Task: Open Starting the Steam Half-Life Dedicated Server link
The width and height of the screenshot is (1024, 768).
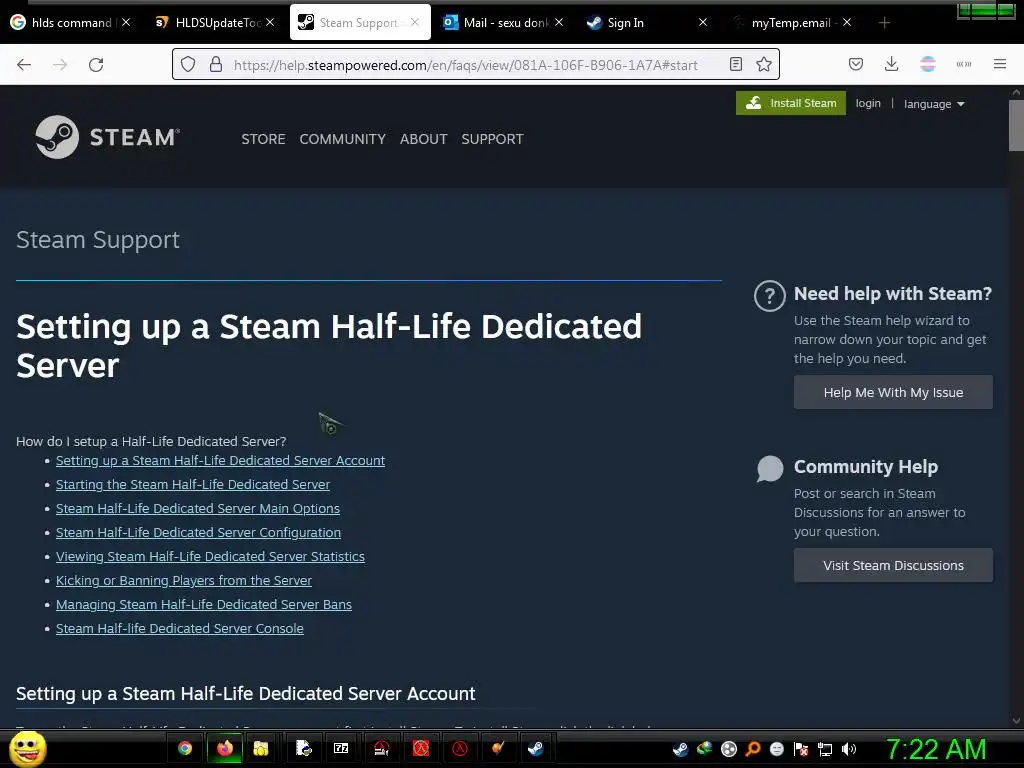Action: point(193,485)
